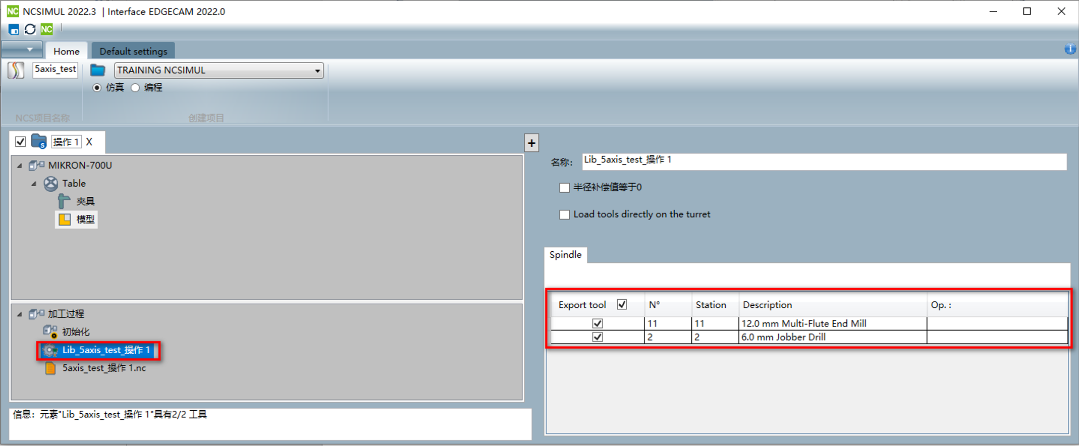
Task: Collapse the 加工过程 tree node
Action: pyautogui.click(x=21, y=315)
